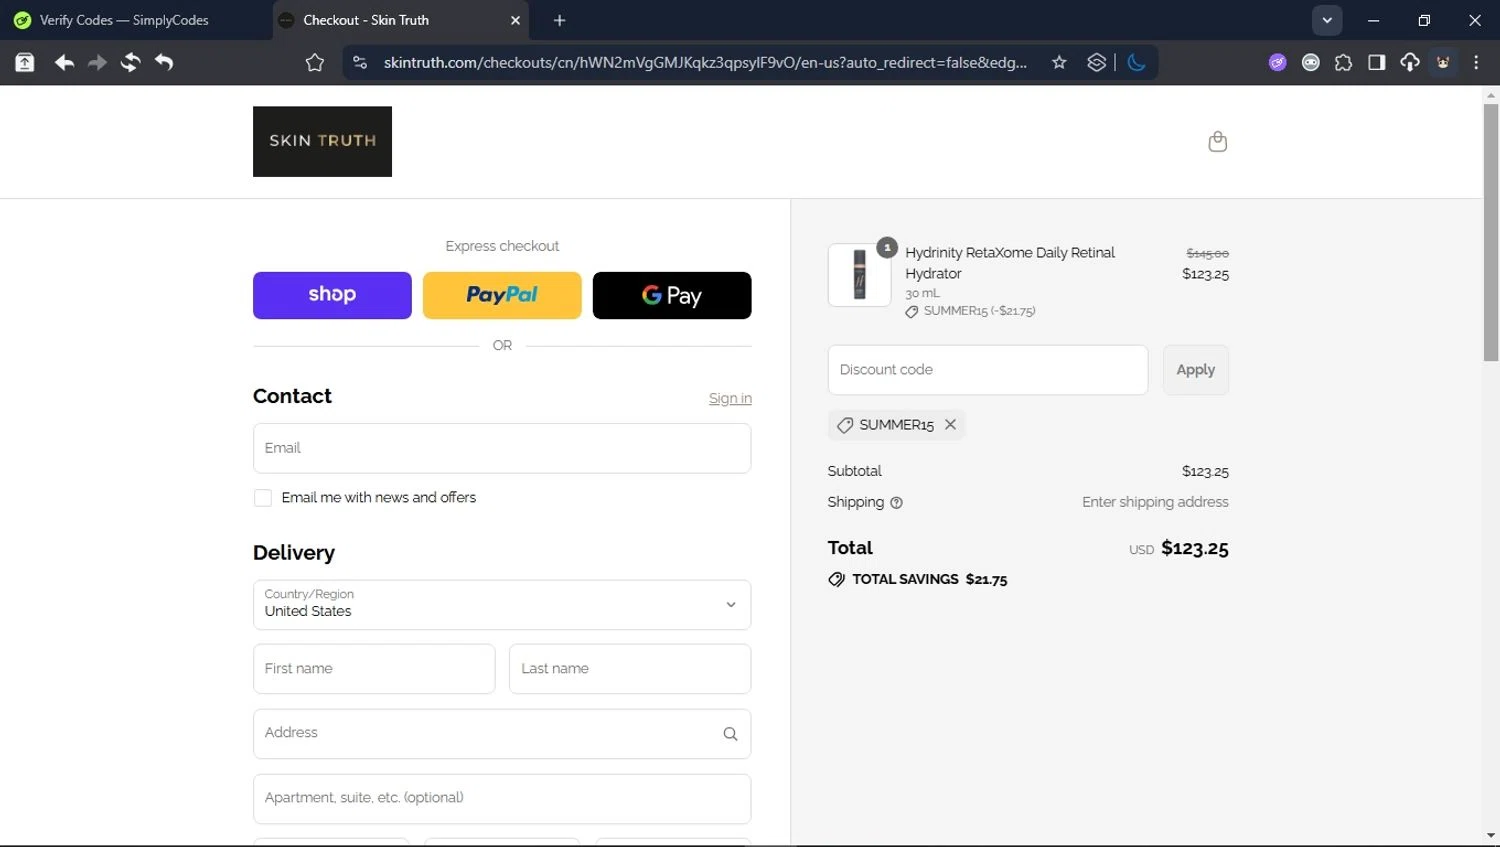Open the browser three-dot menu
This screenshot has width=1500, height=847.
(1476, 62)
